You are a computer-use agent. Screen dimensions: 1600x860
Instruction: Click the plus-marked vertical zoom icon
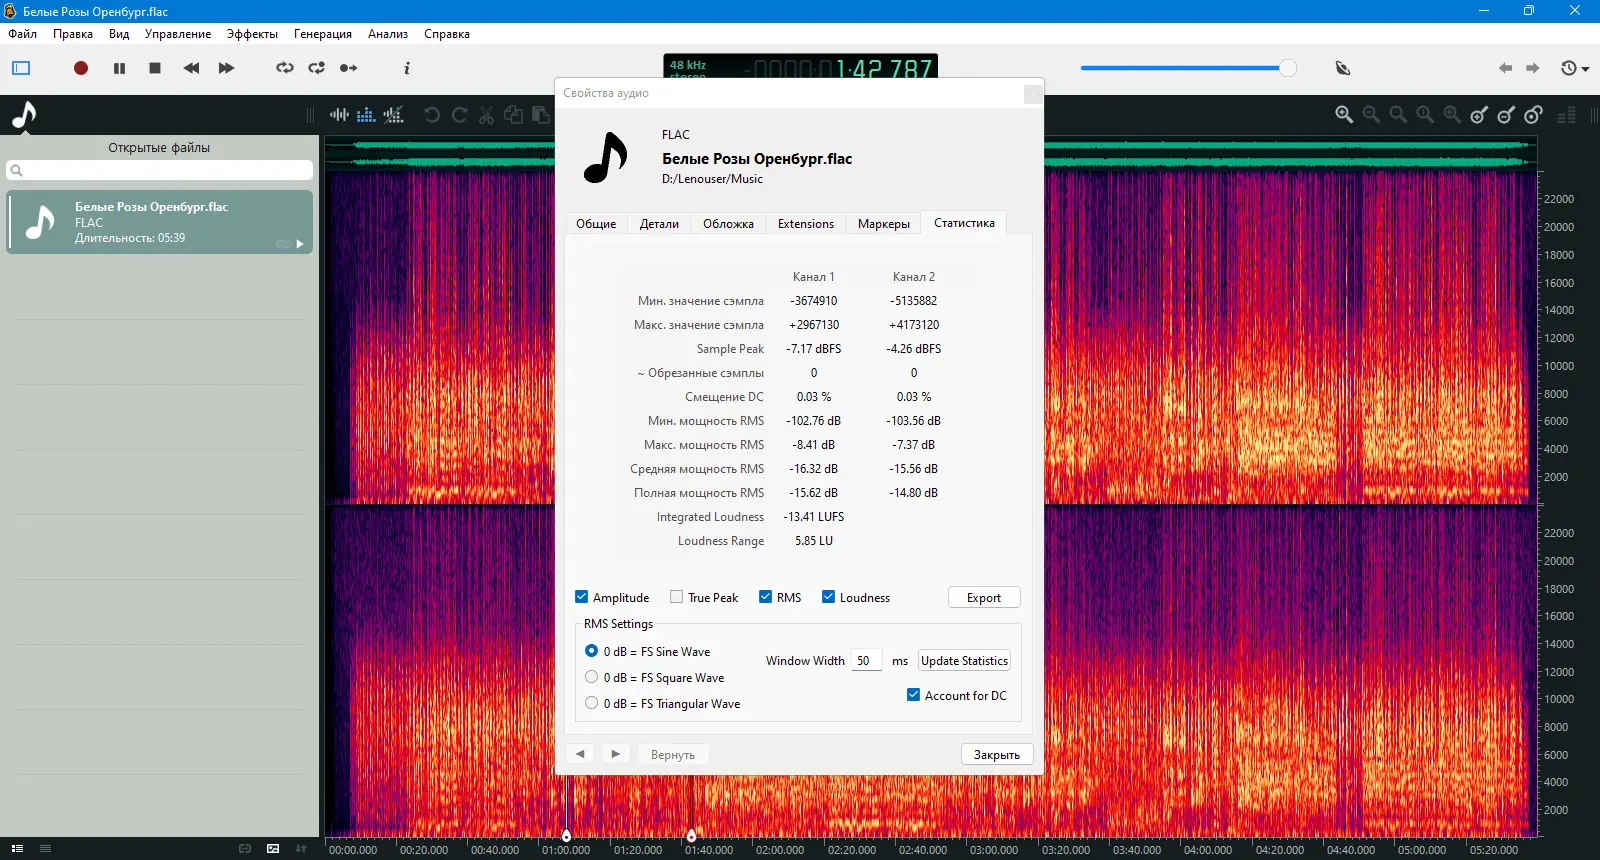click(x=1479, y=115)
